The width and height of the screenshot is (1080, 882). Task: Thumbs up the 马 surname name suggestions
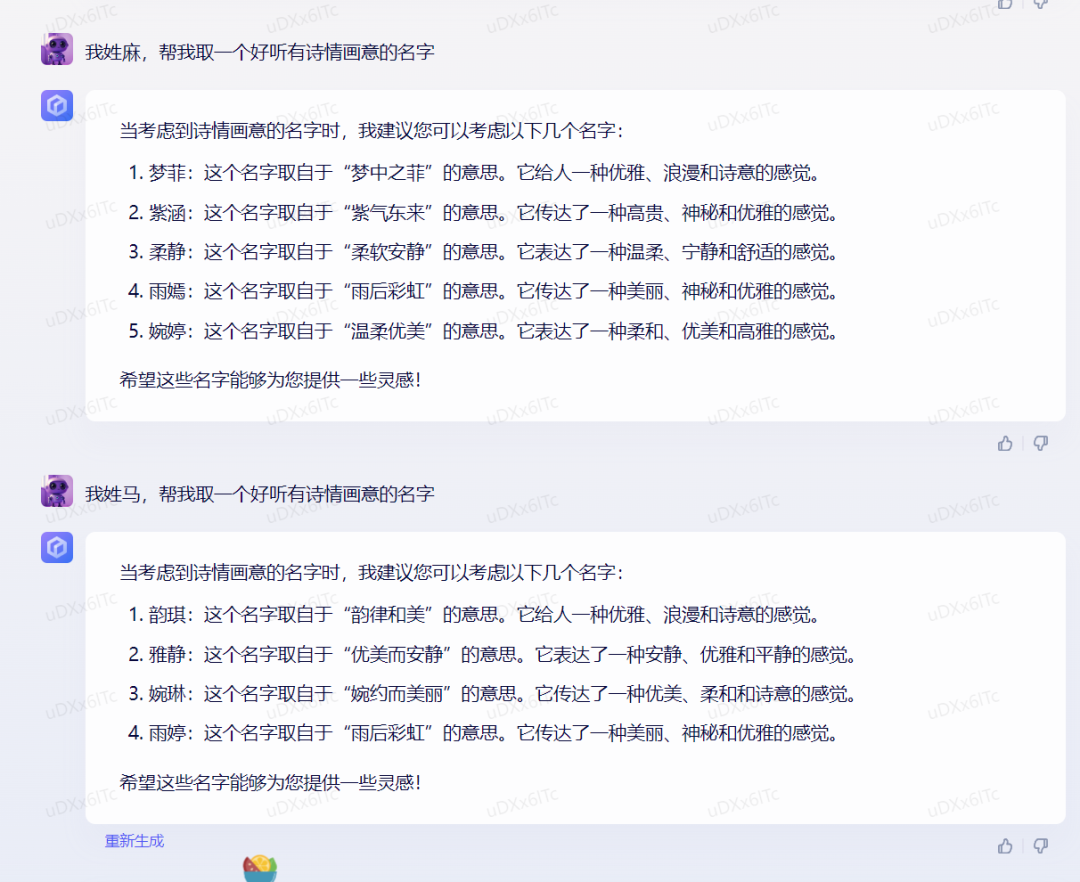click(x=1005, y=846)
